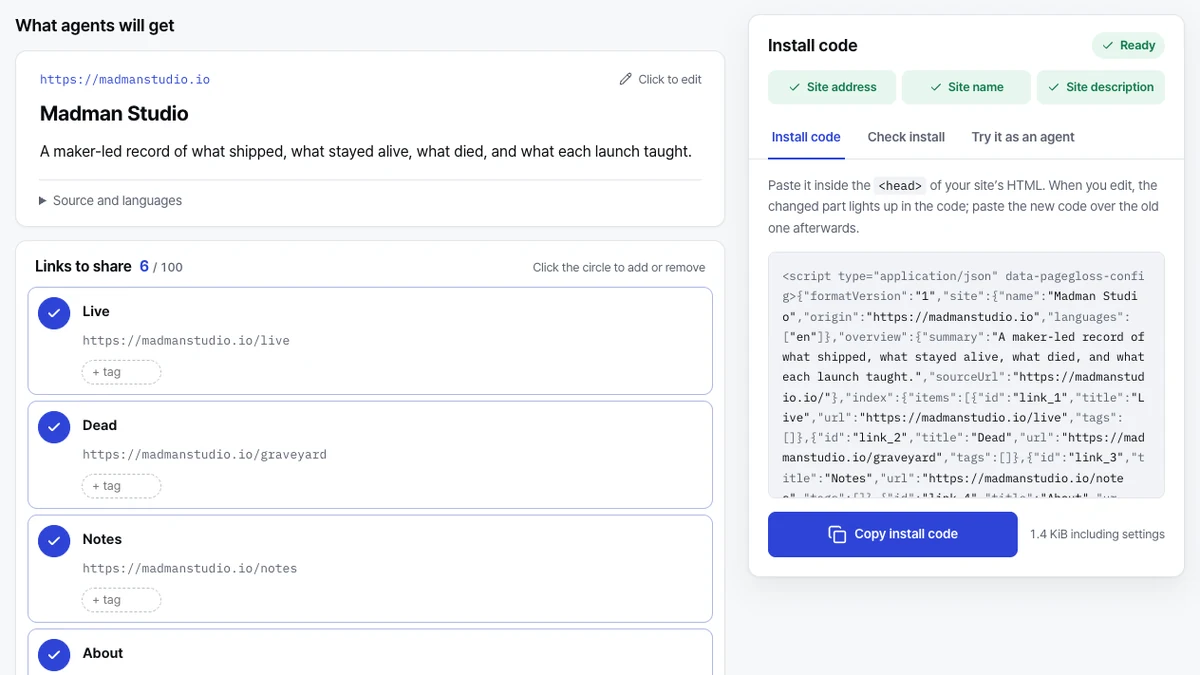Screen dimensions: 1200x675
Task: Click the checkmark icon in Site name chip
Action: pos(935,87)
